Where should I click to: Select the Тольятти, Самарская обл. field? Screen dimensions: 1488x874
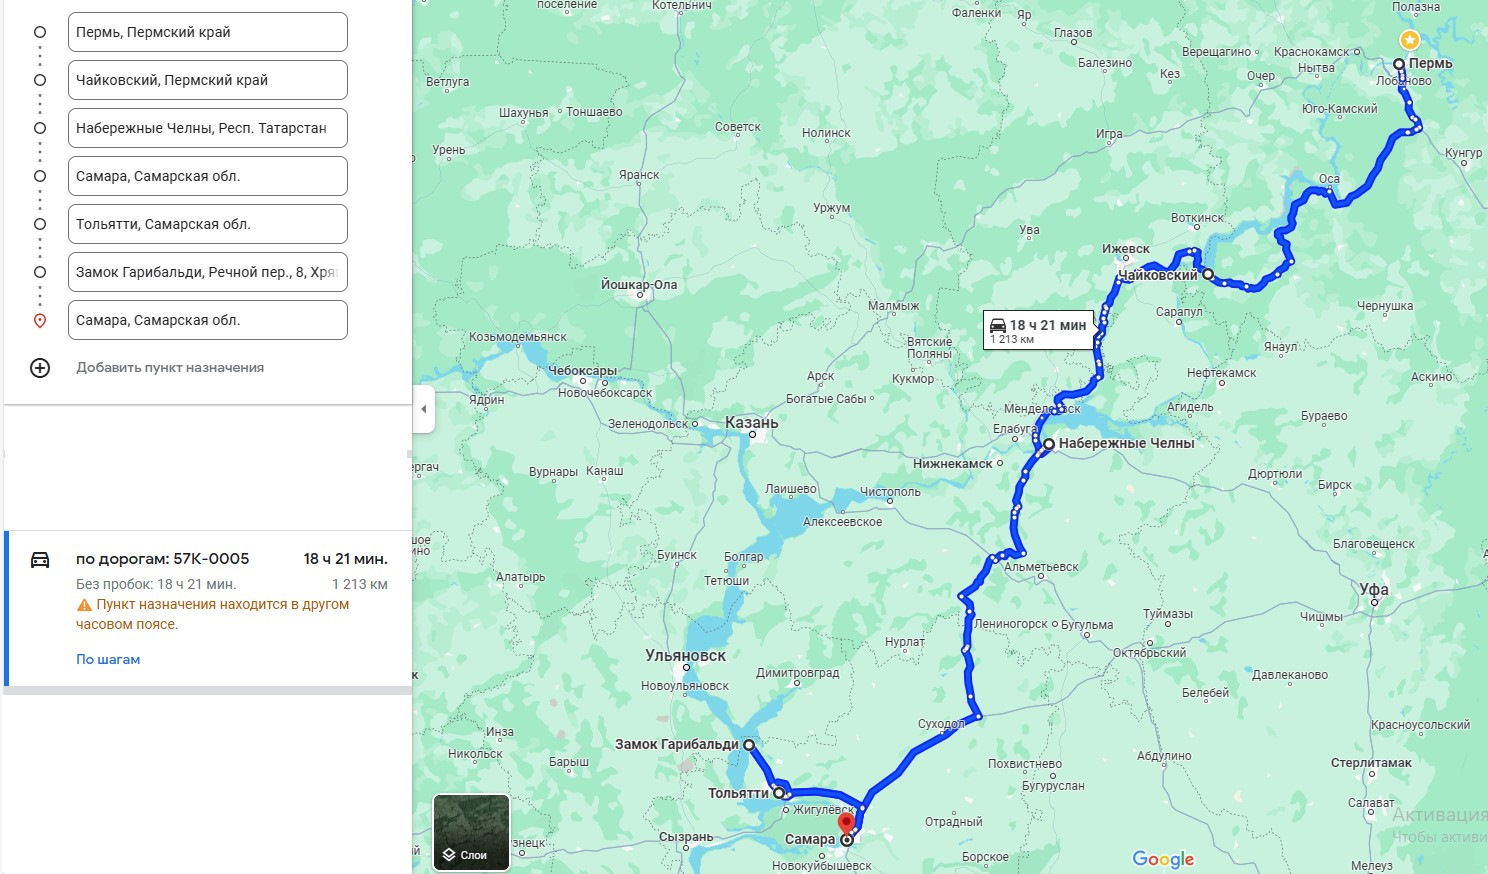click(208, 224)
